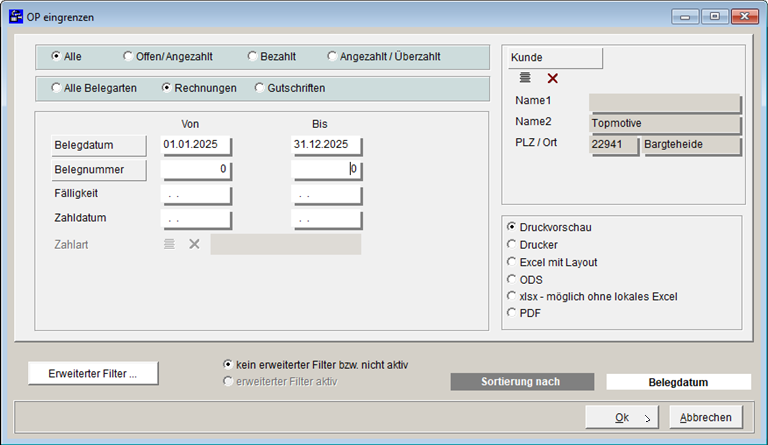
Task: Click the Belegnummer button
Action: tap(99, 170)
